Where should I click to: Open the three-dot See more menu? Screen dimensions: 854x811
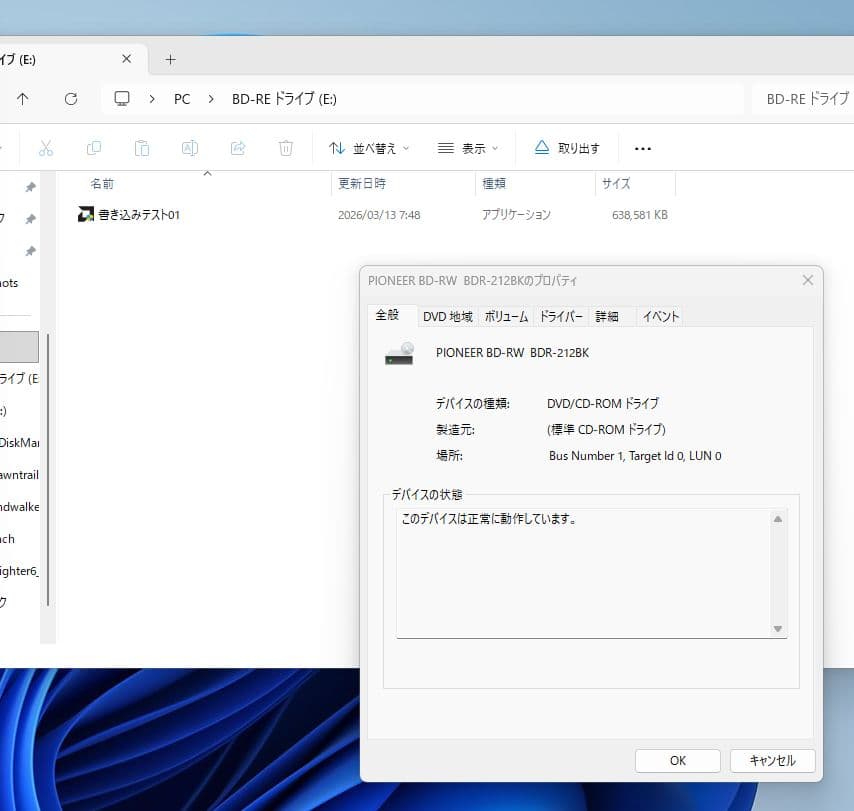tap(643, 149)
